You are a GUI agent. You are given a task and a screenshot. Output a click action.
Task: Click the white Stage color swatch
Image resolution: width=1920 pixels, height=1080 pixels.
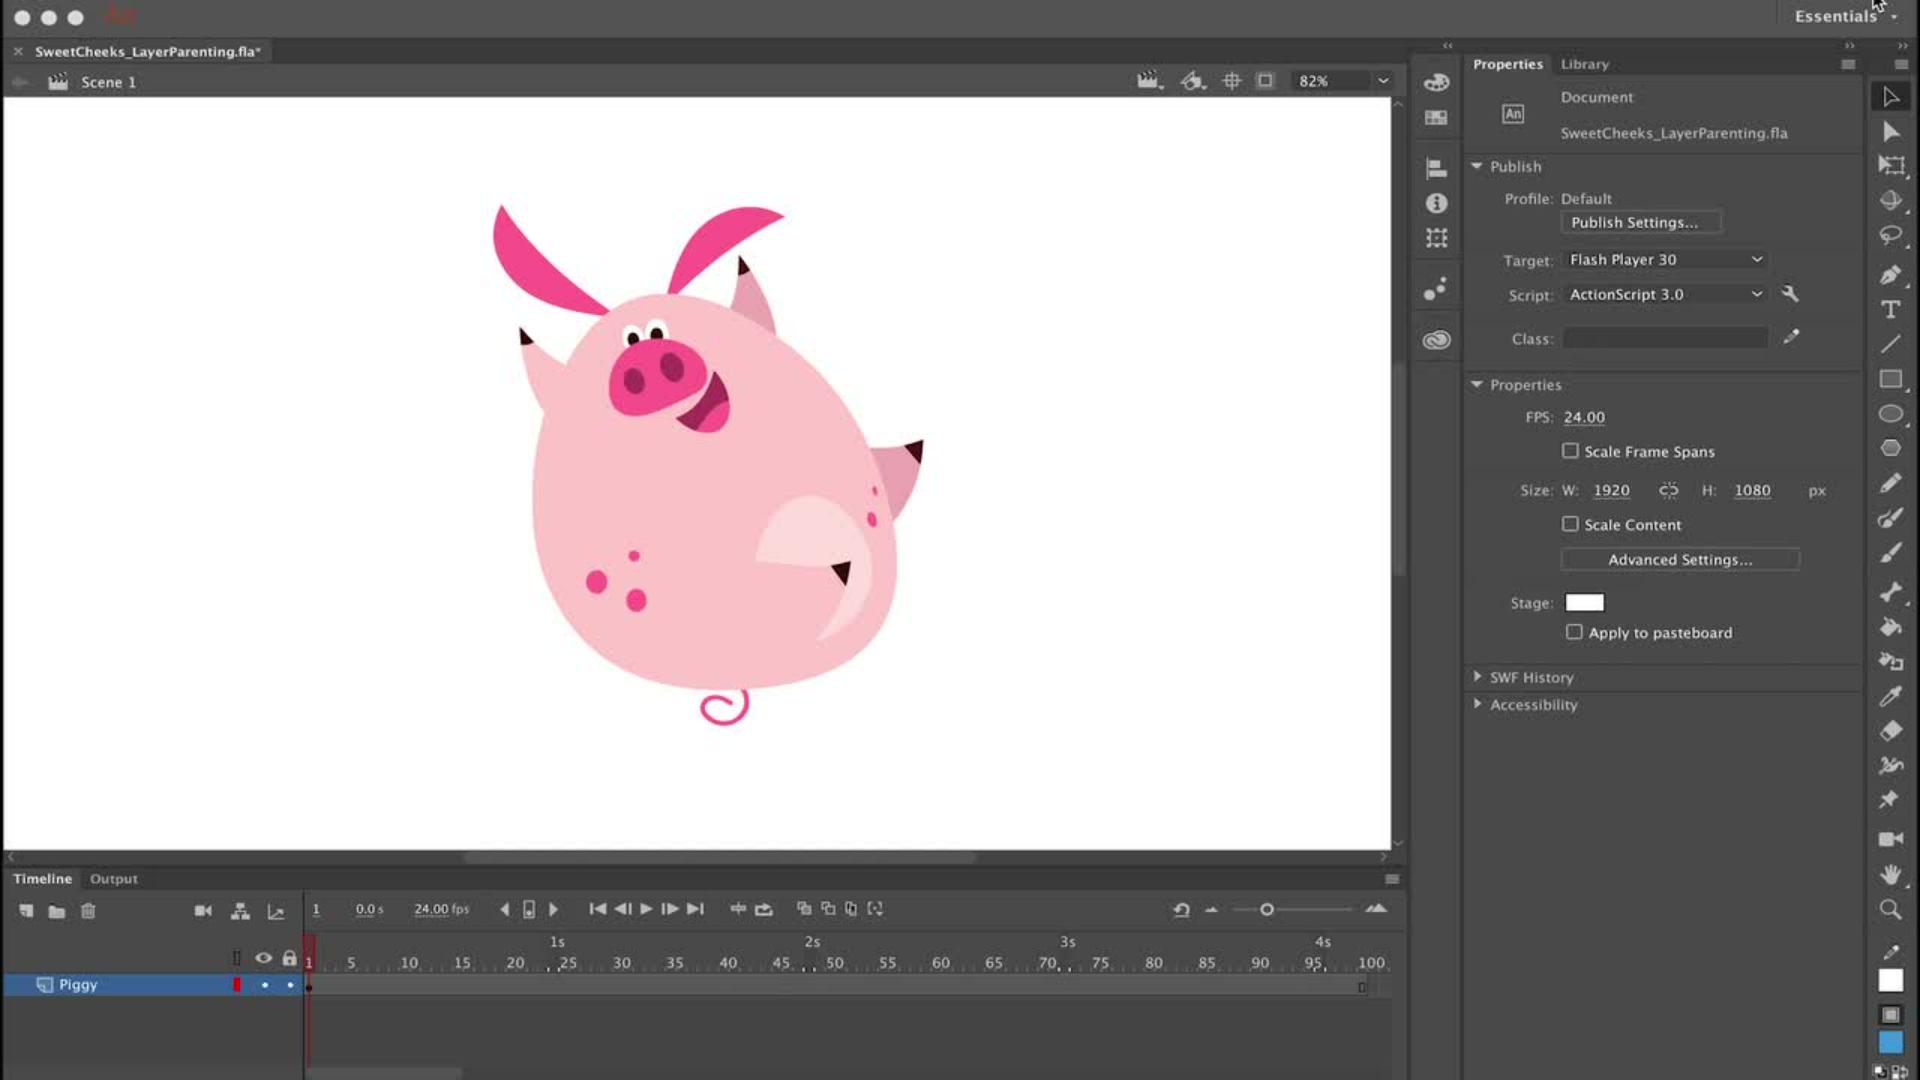click(1583, 602)
